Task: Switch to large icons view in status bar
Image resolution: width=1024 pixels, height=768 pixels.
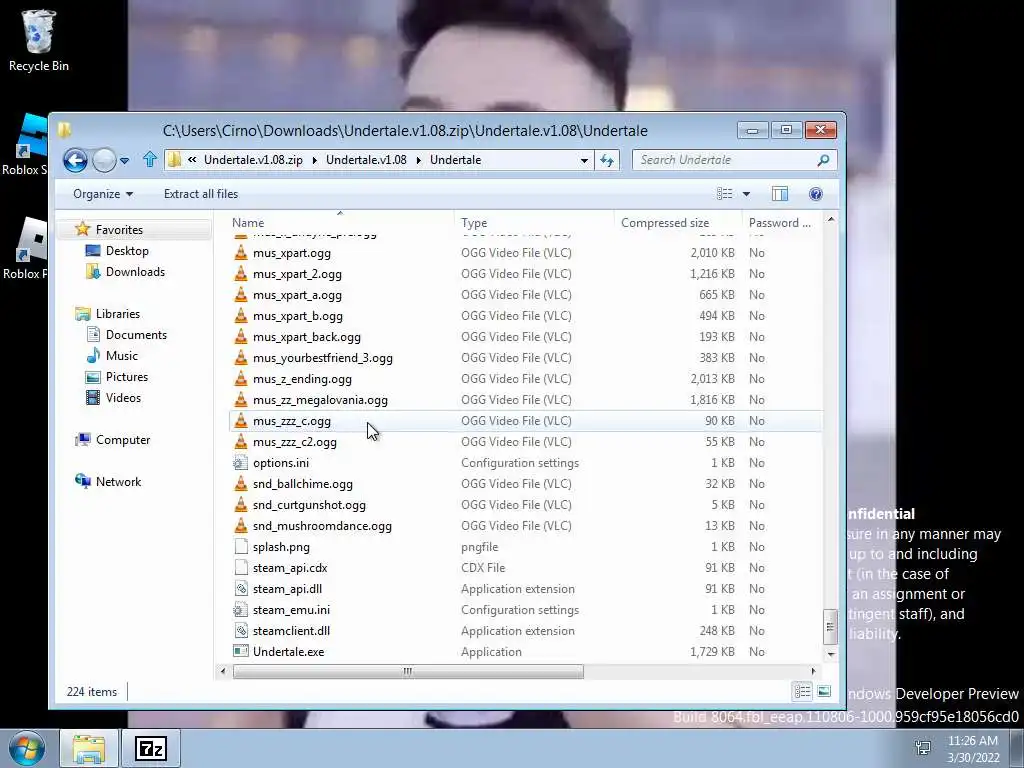Action: pos(824,691)
